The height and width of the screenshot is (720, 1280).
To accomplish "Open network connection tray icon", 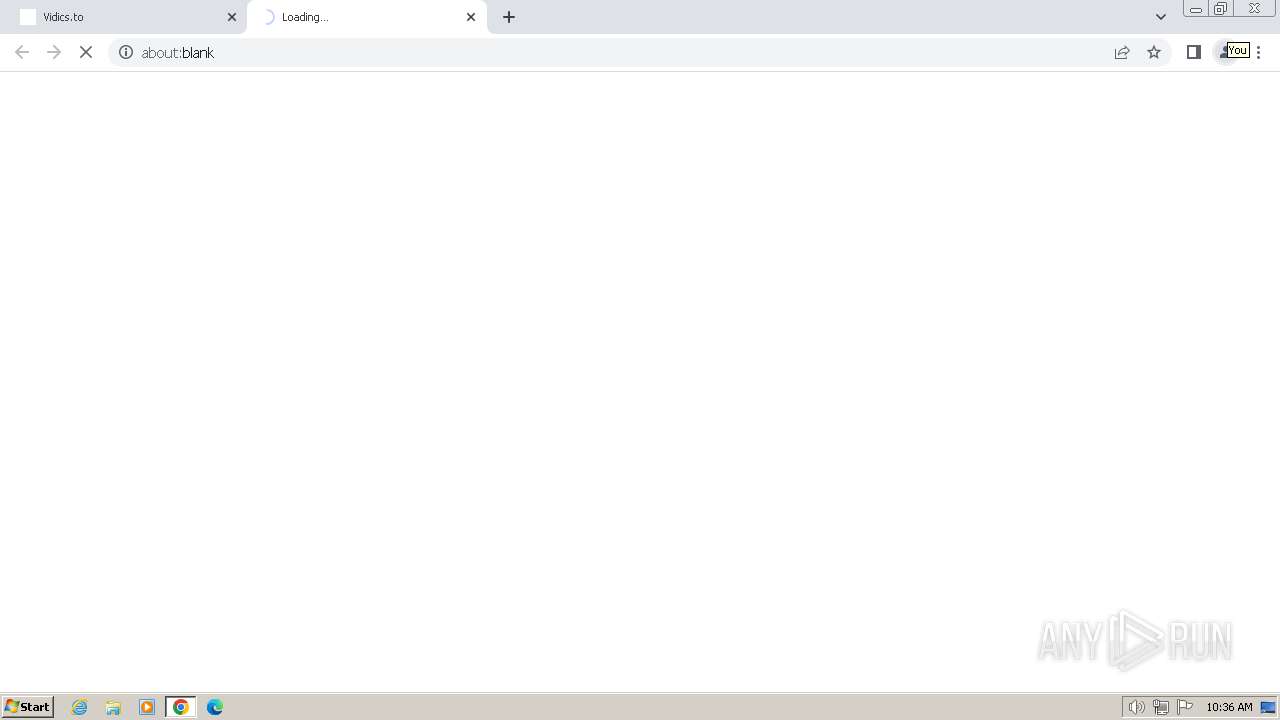I will coord(1160,707).
